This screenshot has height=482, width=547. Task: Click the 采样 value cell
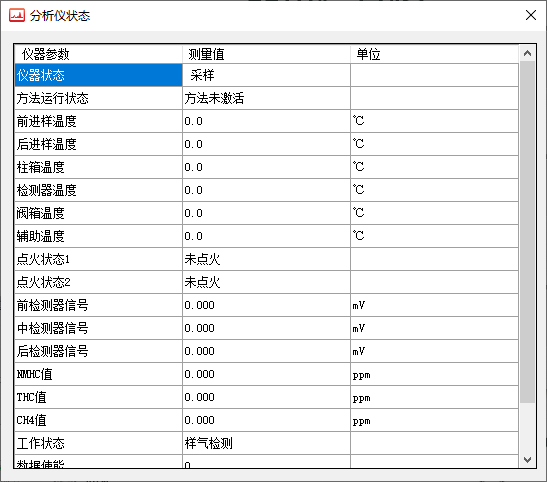click(x=266, y=75)
